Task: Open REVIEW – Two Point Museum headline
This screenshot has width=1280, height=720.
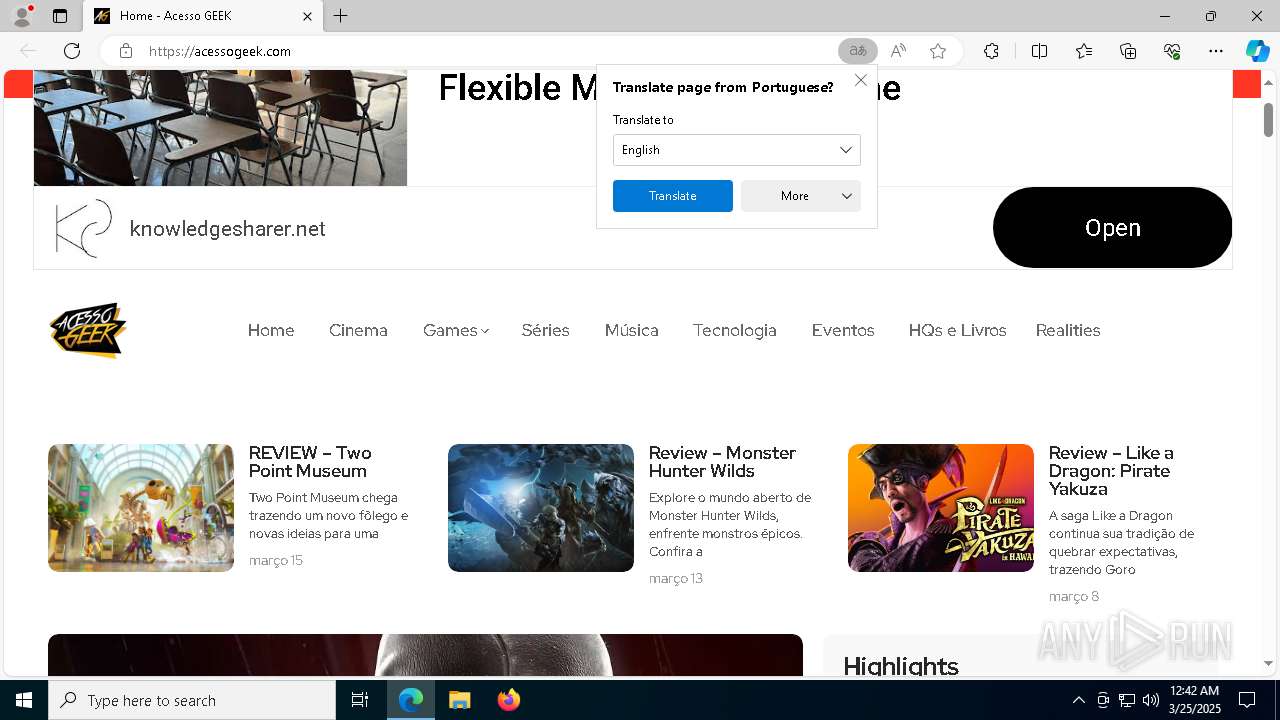Action: coord(310,462)
